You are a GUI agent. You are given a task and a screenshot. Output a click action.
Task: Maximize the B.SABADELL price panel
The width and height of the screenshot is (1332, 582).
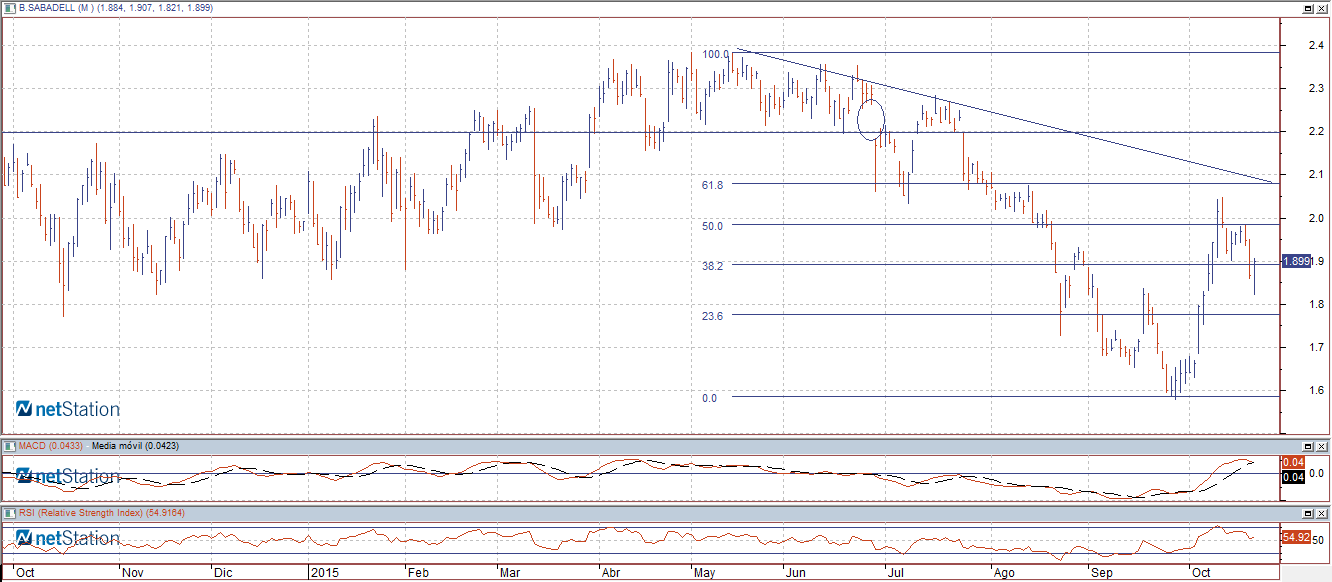[1306, 8]
